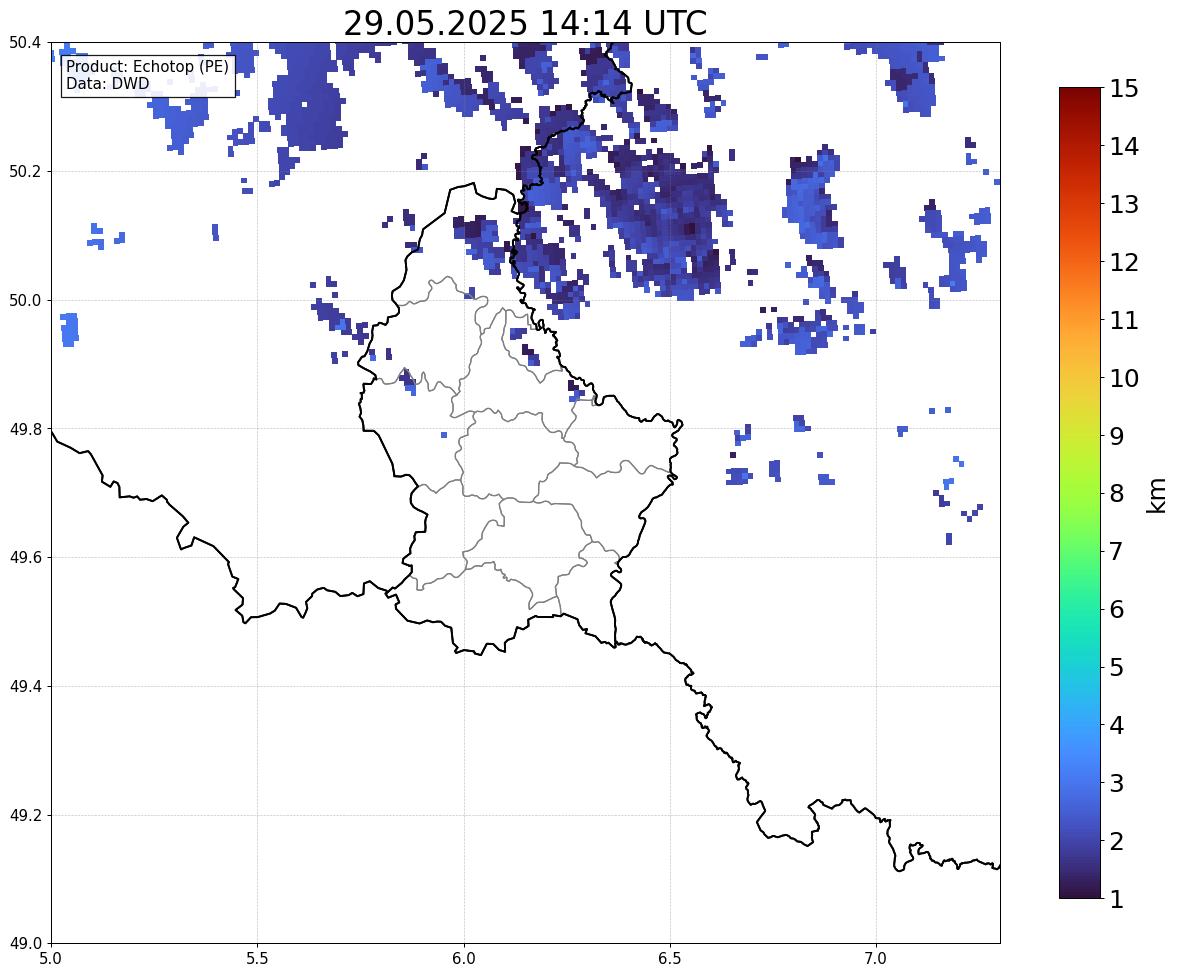Screen dimensions: 1178x976
Task: Click the title text 29.05.2025 14:14 UTC
Action: [525, 23]
